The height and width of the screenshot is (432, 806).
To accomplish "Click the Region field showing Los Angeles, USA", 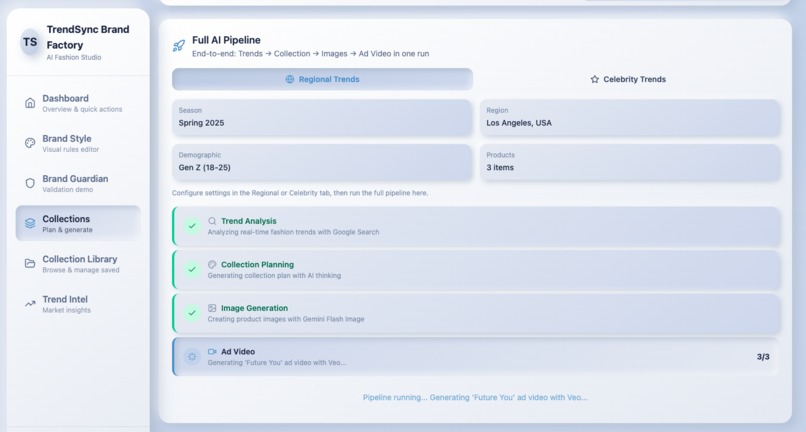I will 630,118.
